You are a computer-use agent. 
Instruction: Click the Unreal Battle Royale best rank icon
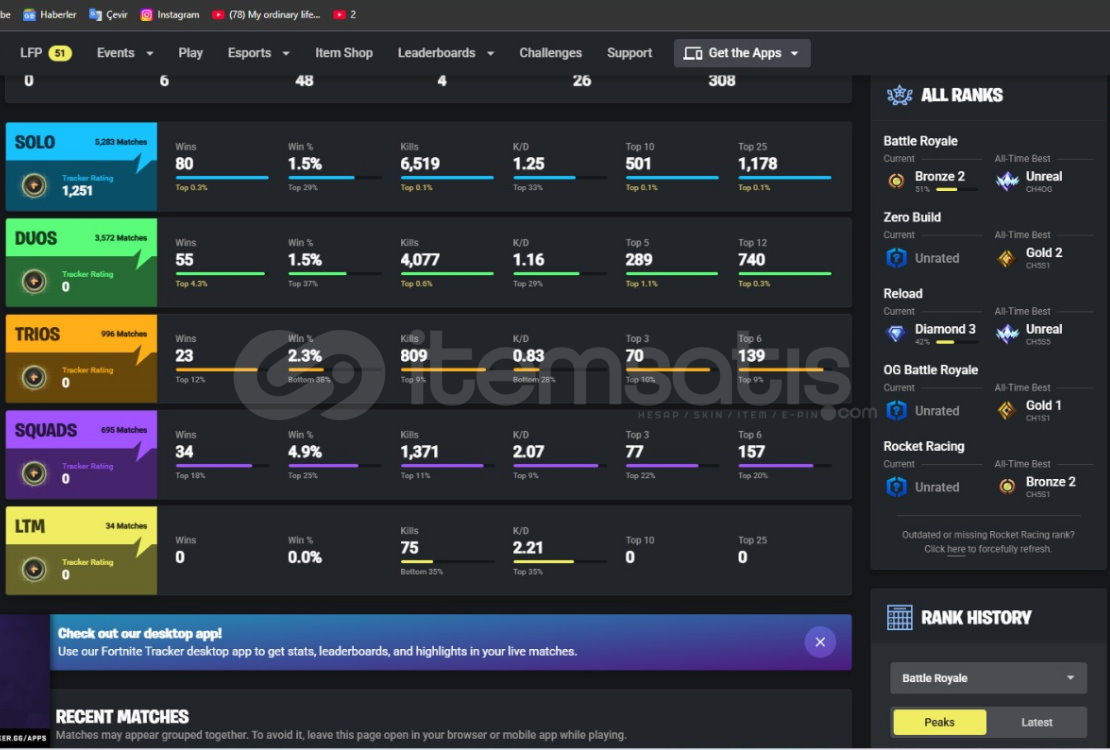point(1007,181)
